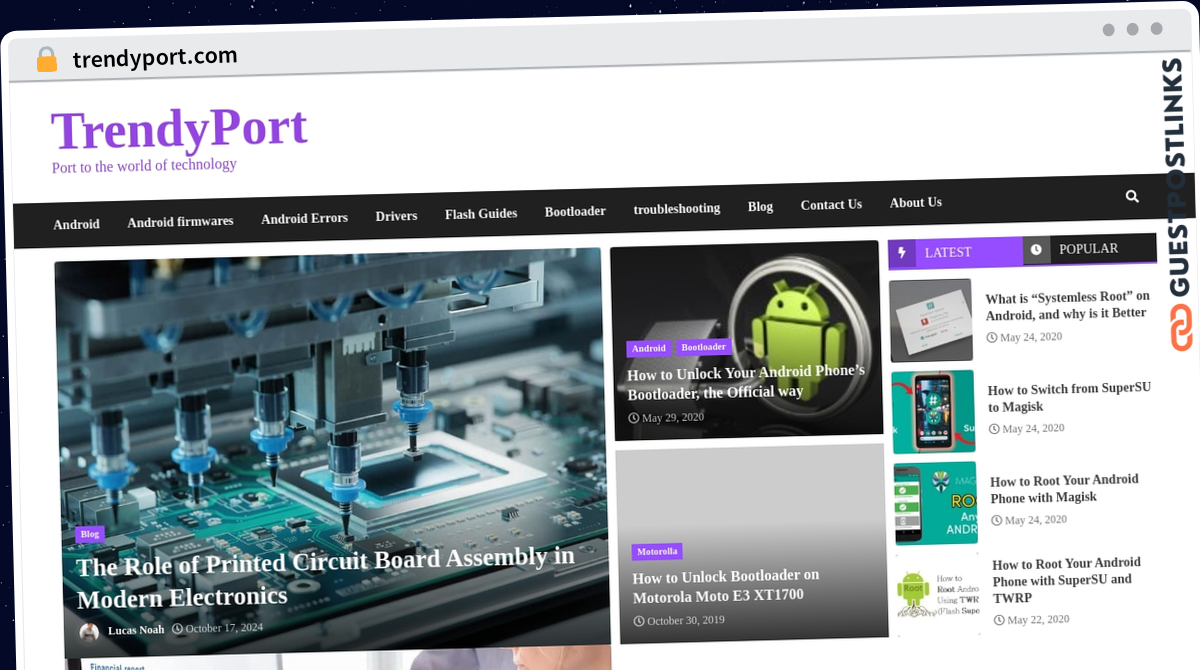Navigate to the Bootloader menu item
Viewport: 1200px width, 670px height.
[x=575, y=211]
